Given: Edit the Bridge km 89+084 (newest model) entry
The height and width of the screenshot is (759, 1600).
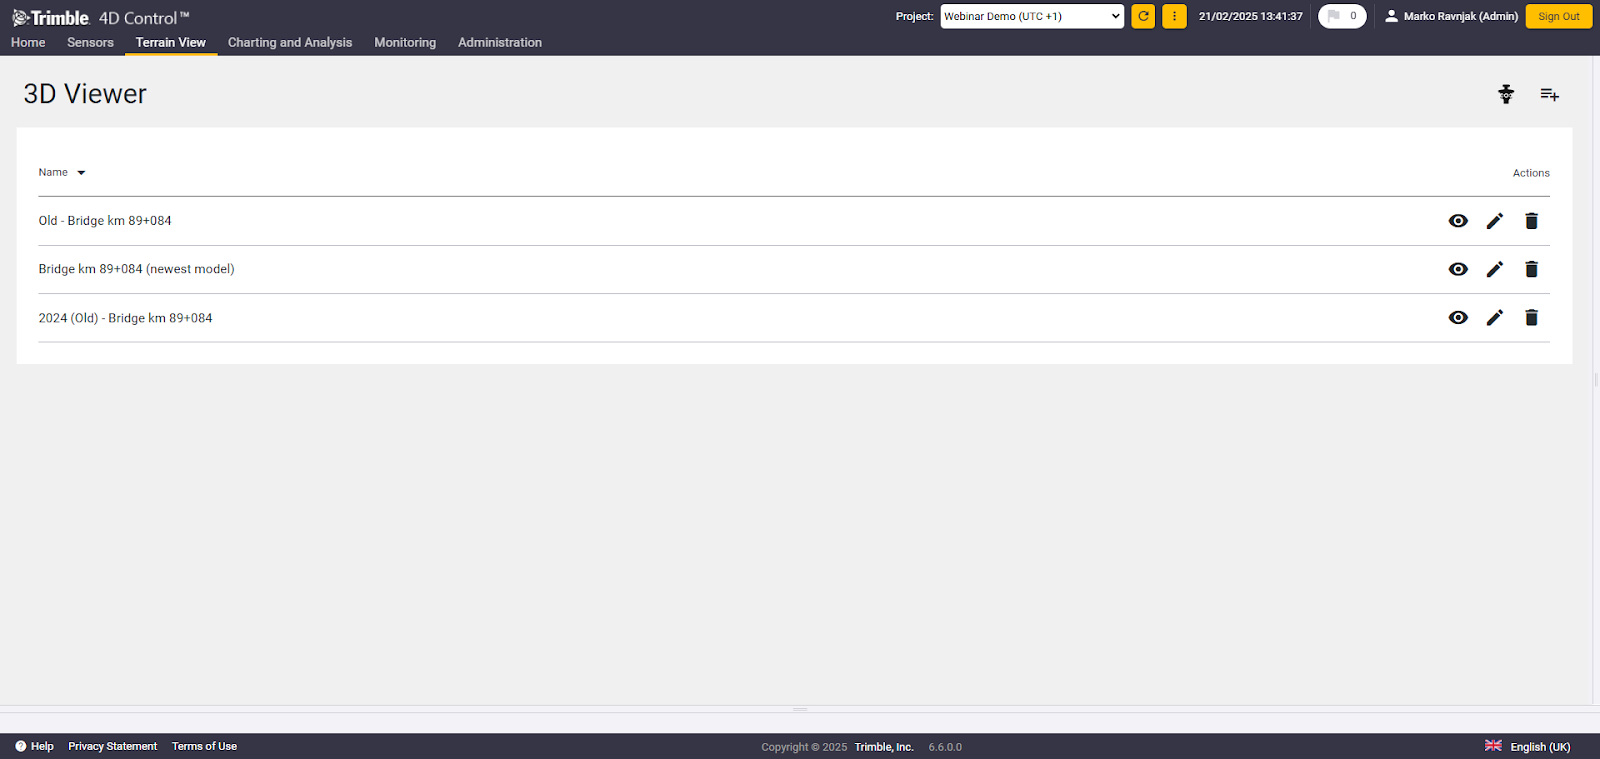Looking at the screenshot, I should coord(1494,269).
